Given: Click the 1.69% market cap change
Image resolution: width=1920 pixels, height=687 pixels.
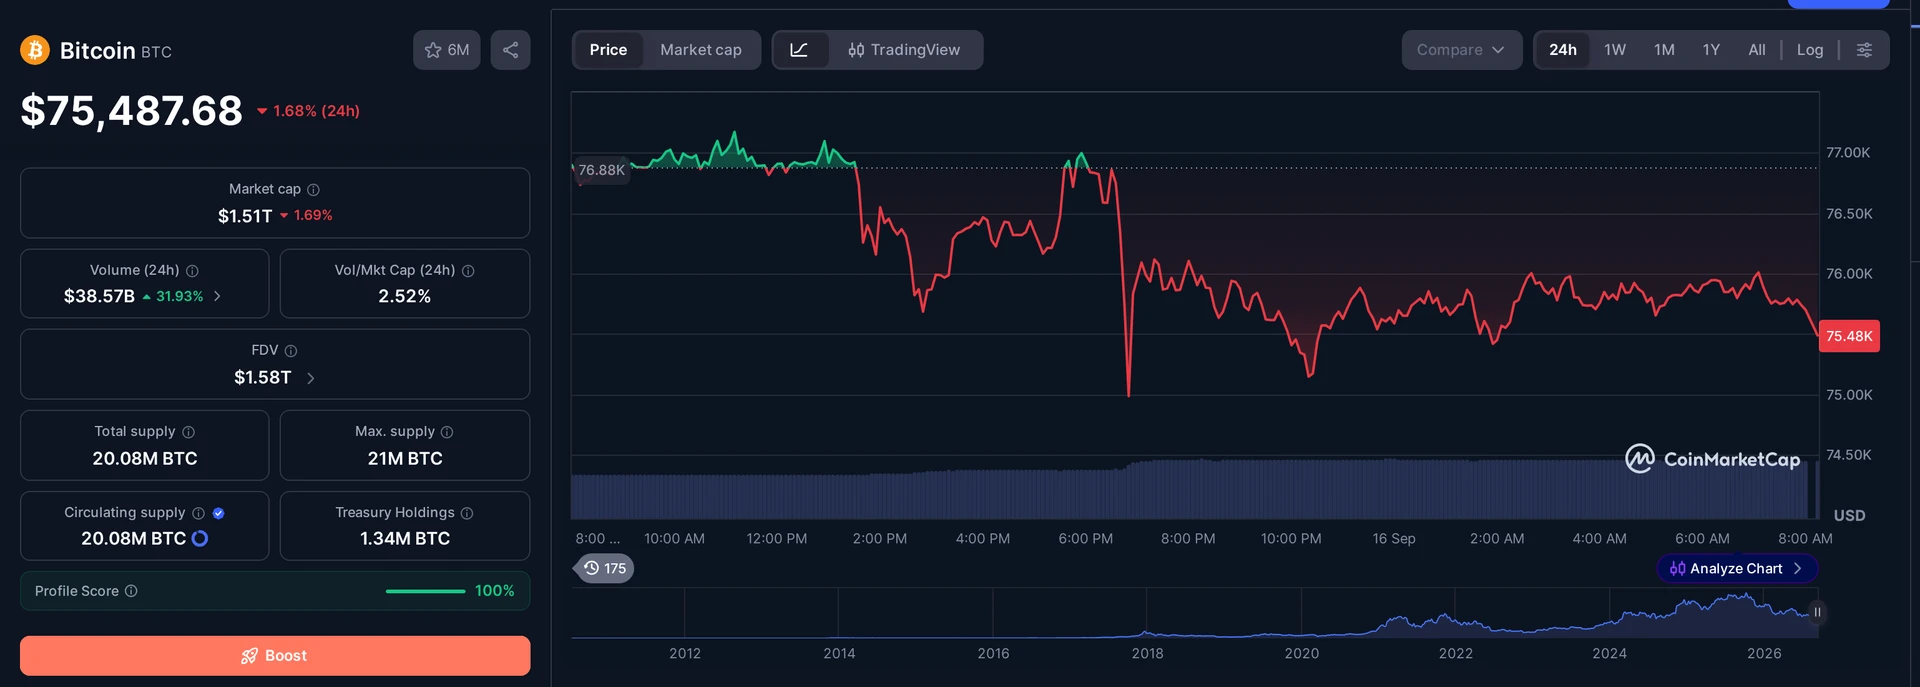Looking at the screenshot, I should [313, 215].
